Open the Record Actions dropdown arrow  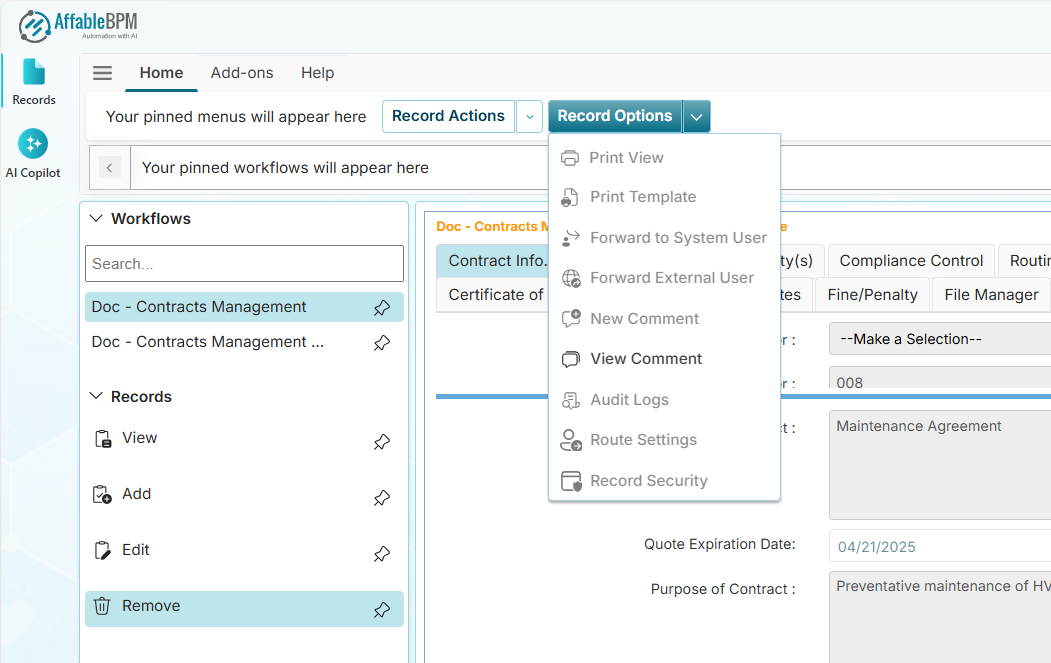529,117
